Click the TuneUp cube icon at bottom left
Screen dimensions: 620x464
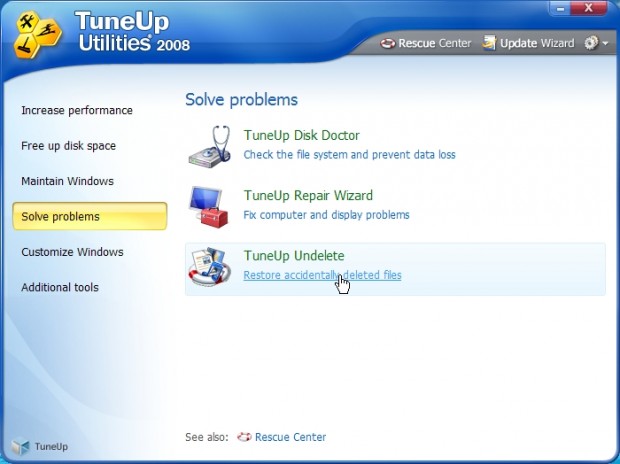coord(20,447)
